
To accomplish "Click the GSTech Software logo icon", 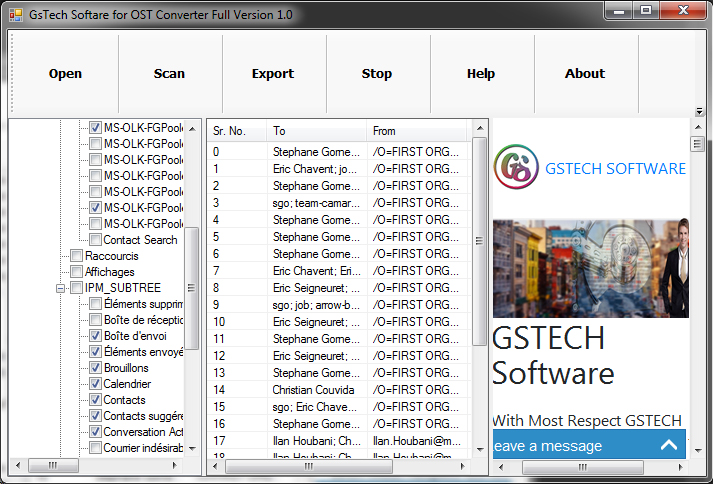I will coord(516,168).
